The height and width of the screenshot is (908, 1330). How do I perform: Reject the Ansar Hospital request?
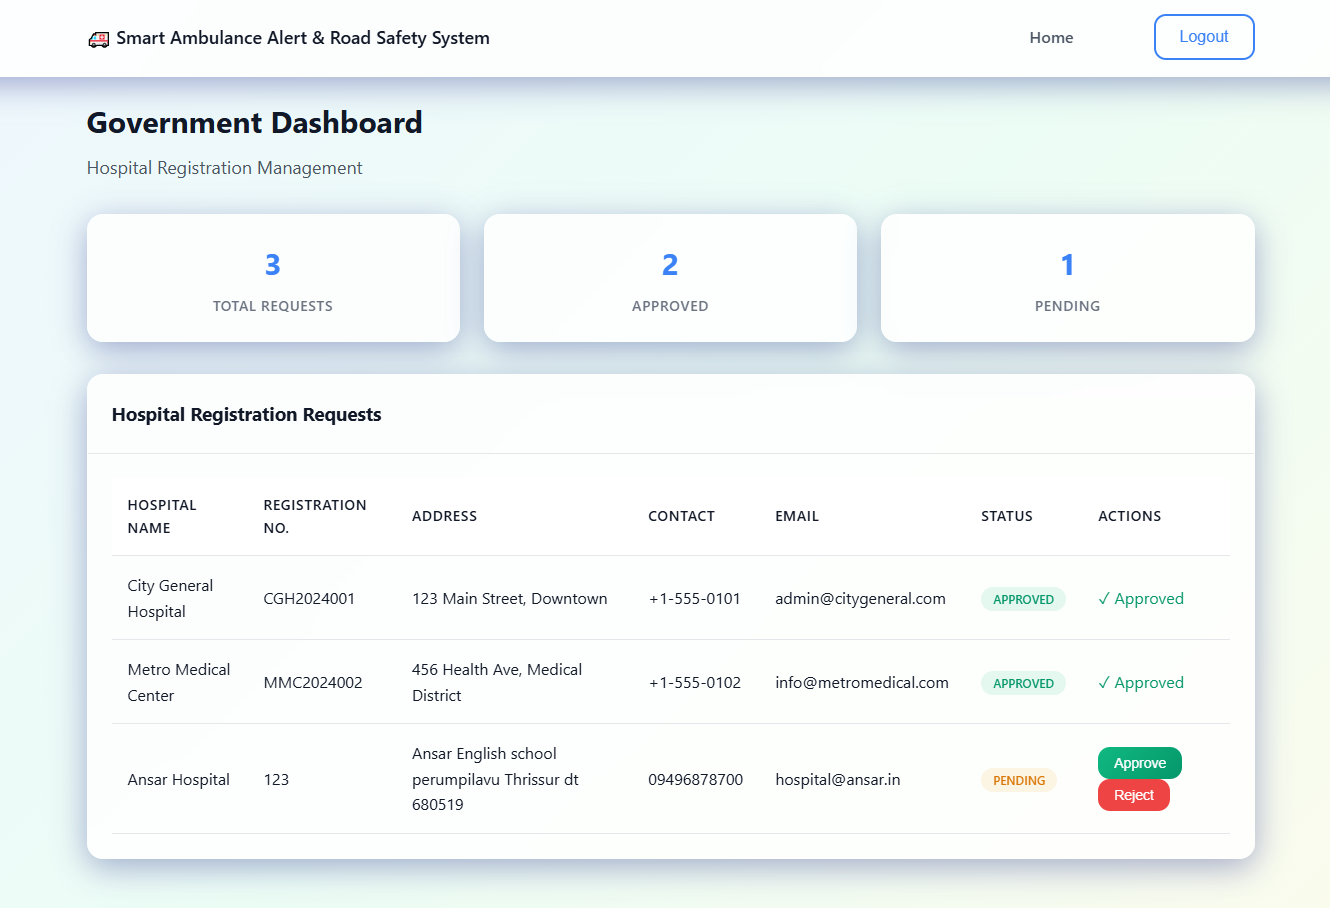click(x=1133, y=795)
